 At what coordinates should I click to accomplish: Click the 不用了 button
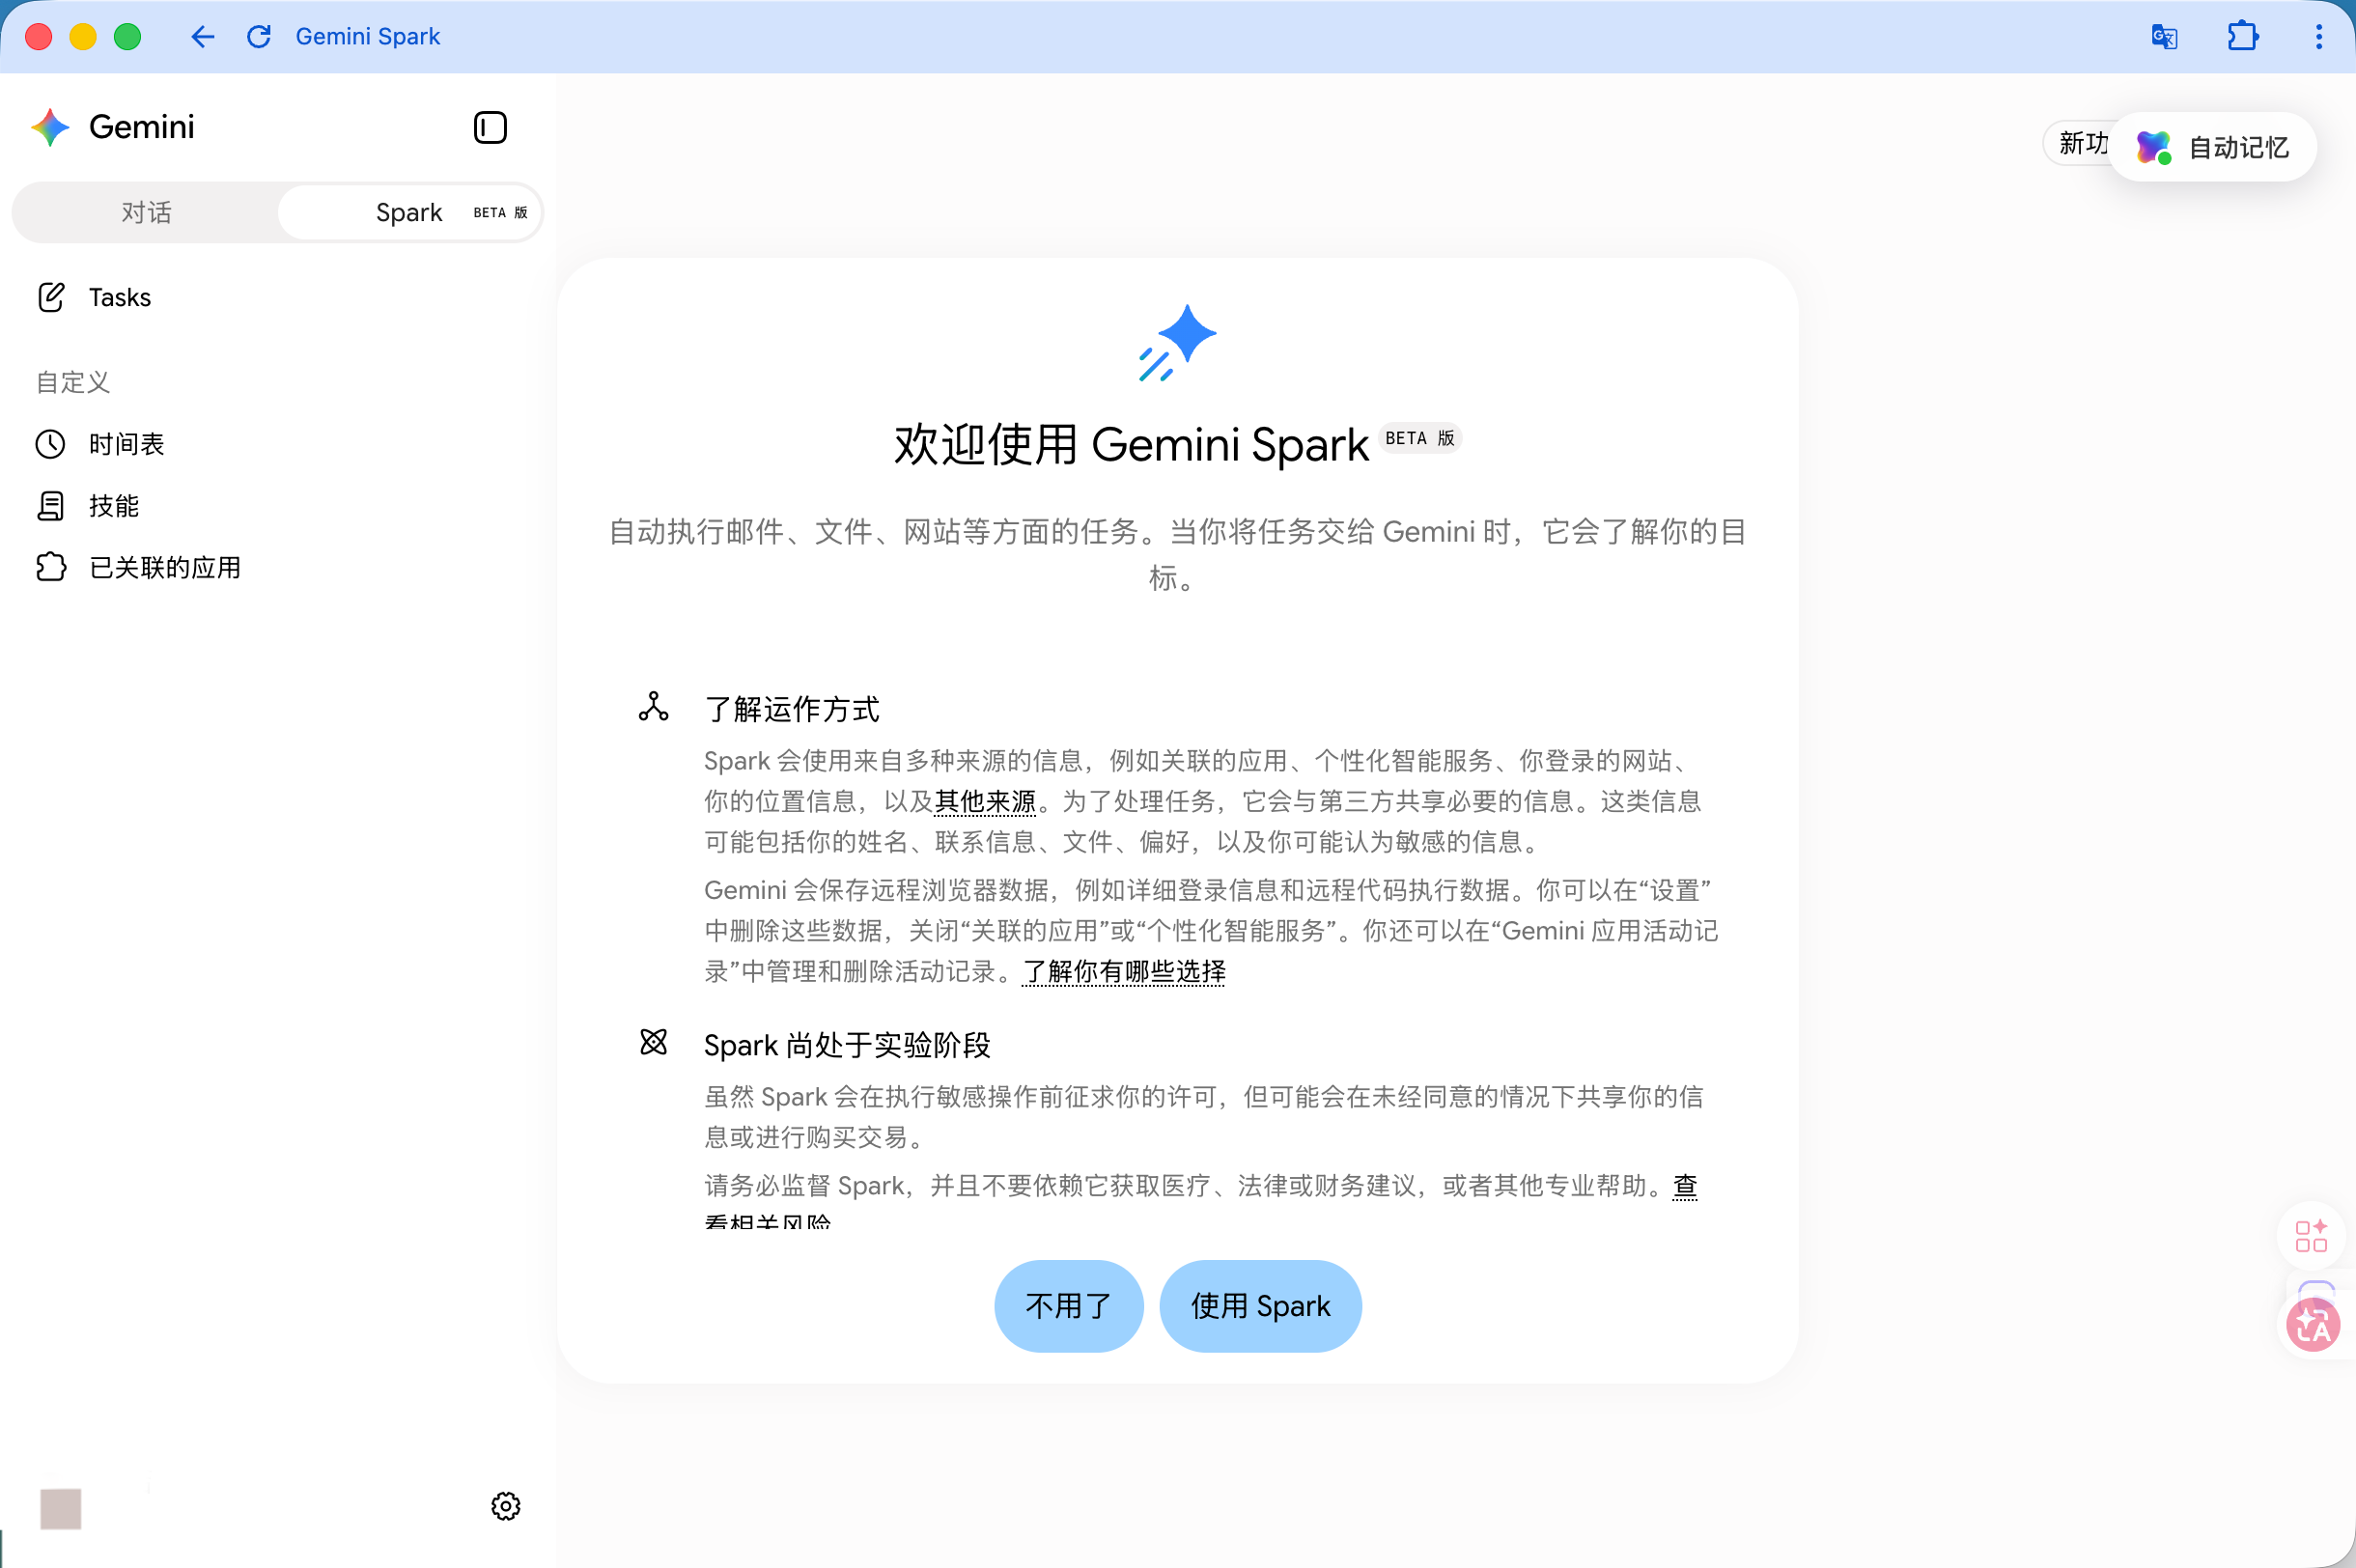(x=1068, y=1306)
